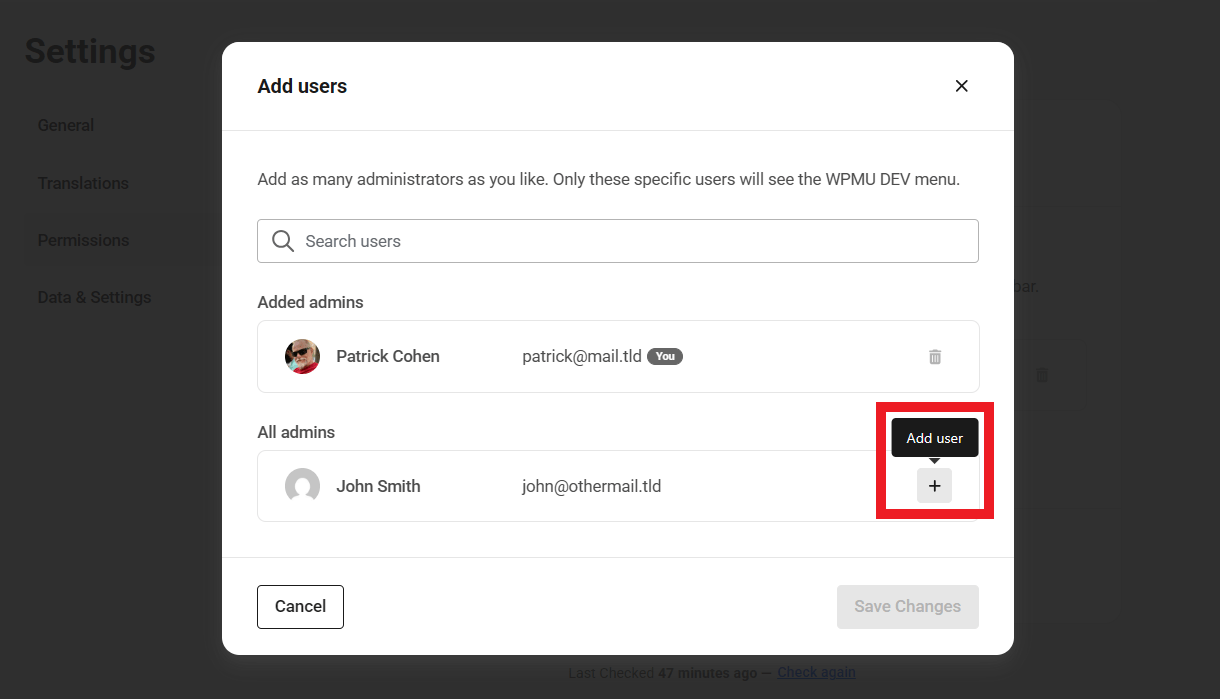The height and width of the screenshot is (699, 1220).
Task: Open the Permissions settings tab
Action: coord(83,240)
